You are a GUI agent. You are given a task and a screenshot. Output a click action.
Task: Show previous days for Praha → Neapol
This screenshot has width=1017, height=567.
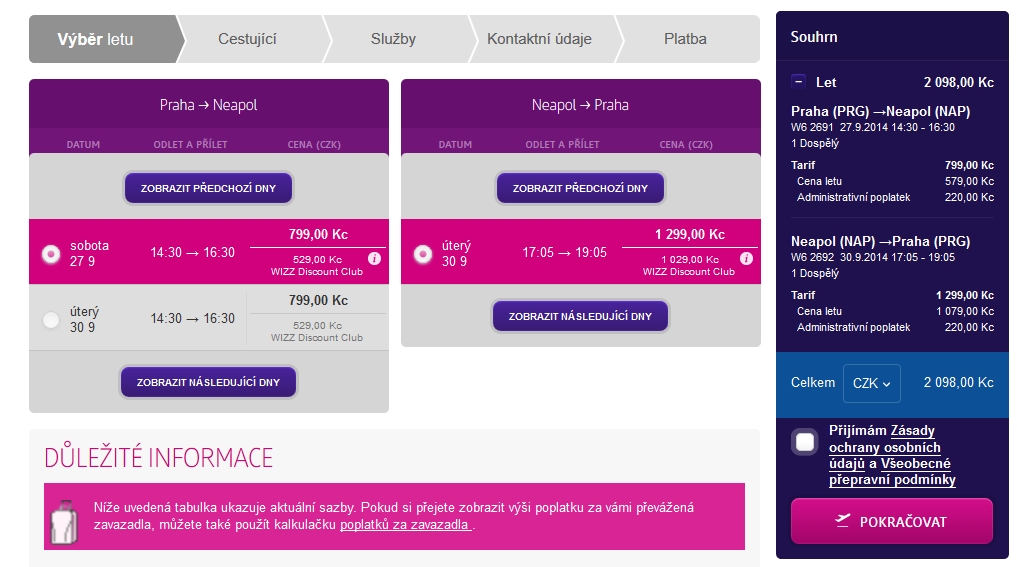pos(208,188)
